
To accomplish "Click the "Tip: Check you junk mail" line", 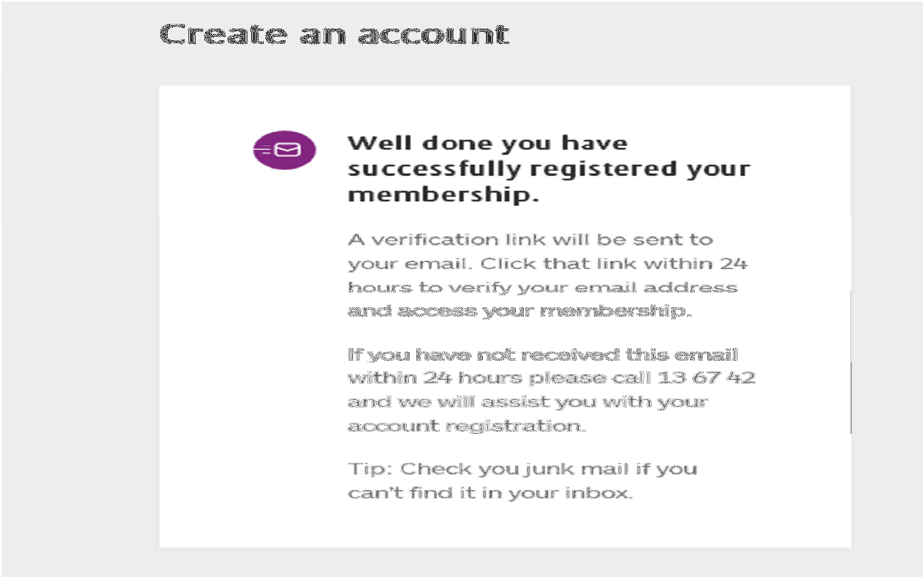I will tap(522, 469).
